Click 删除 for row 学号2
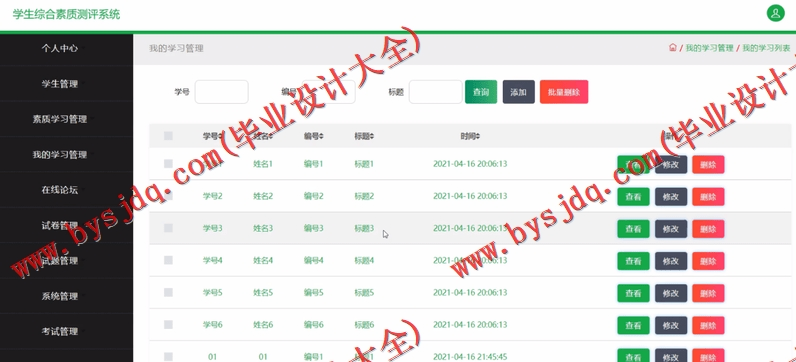 (x=708, y=196)
